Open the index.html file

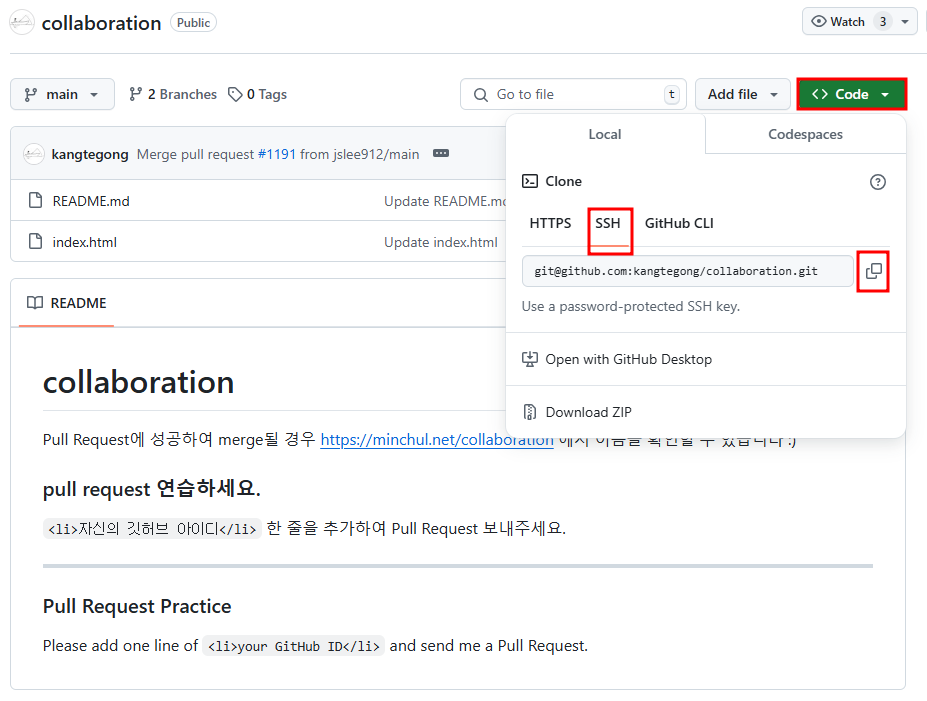(85, 242)
